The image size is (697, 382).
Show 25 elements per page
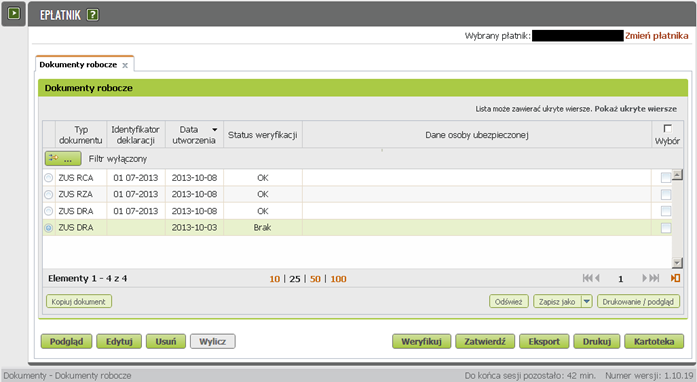pos(295,279)
